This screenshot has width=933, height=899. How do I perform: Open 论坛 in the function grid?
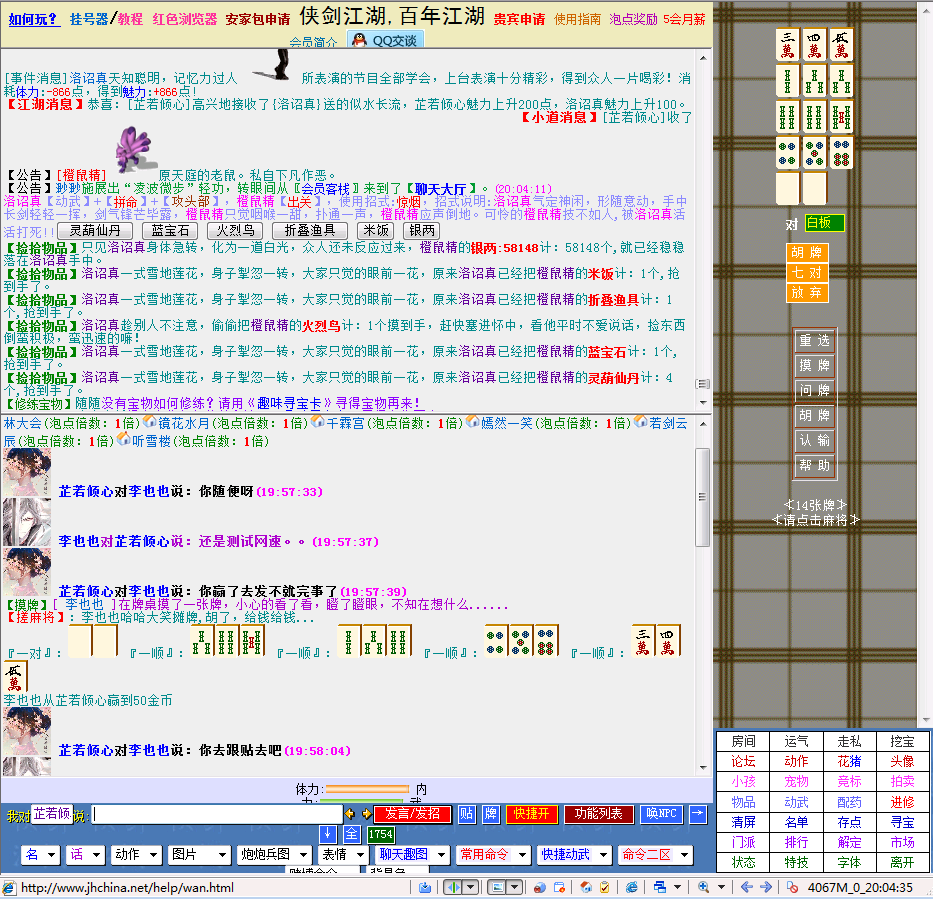743,762
